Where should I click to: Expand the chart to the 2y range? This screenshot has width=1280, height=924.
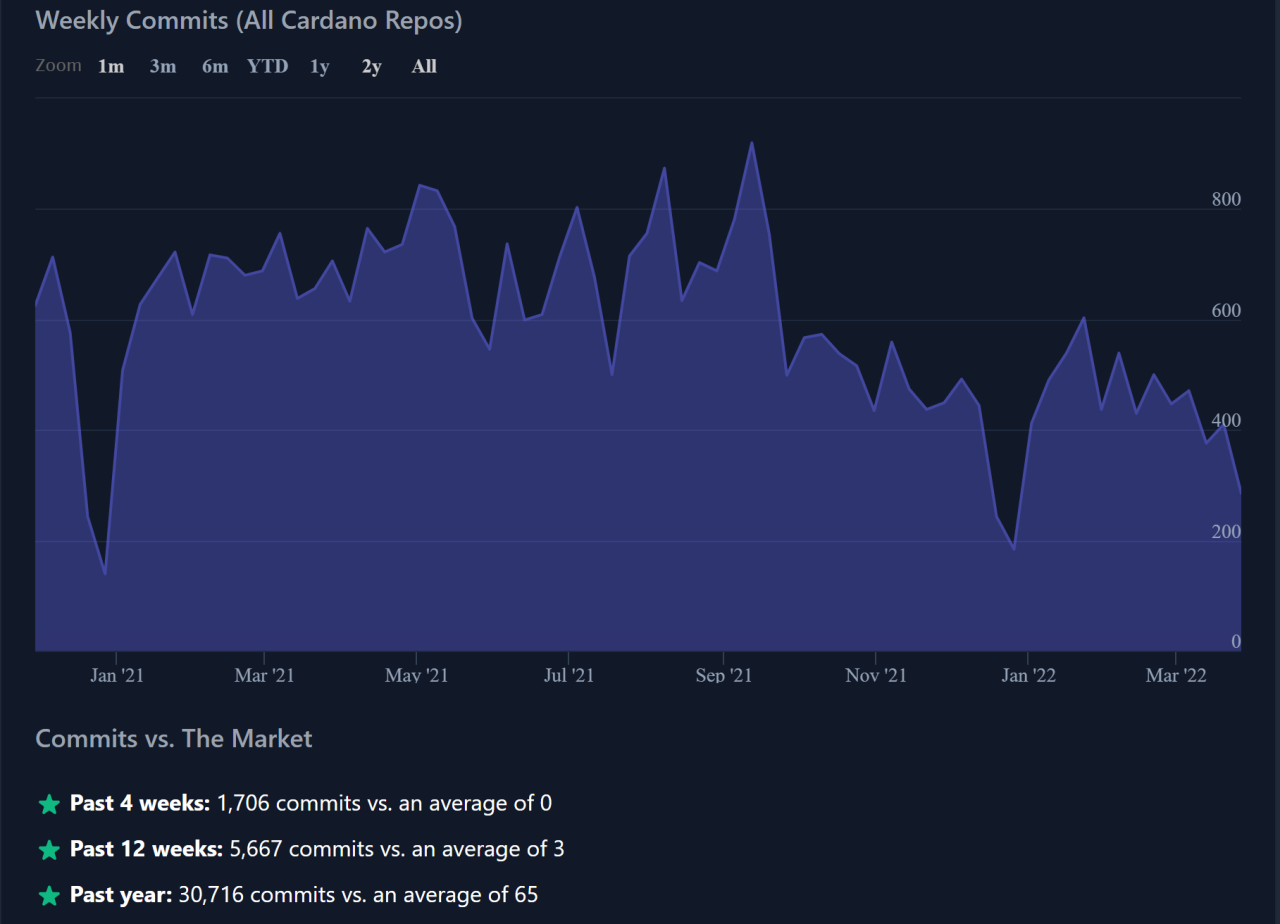tap(370, 66)
